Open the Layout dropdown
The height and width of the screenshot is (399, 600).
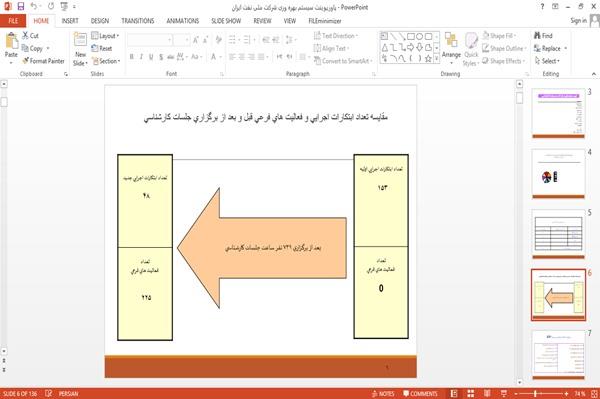(105, 36)
